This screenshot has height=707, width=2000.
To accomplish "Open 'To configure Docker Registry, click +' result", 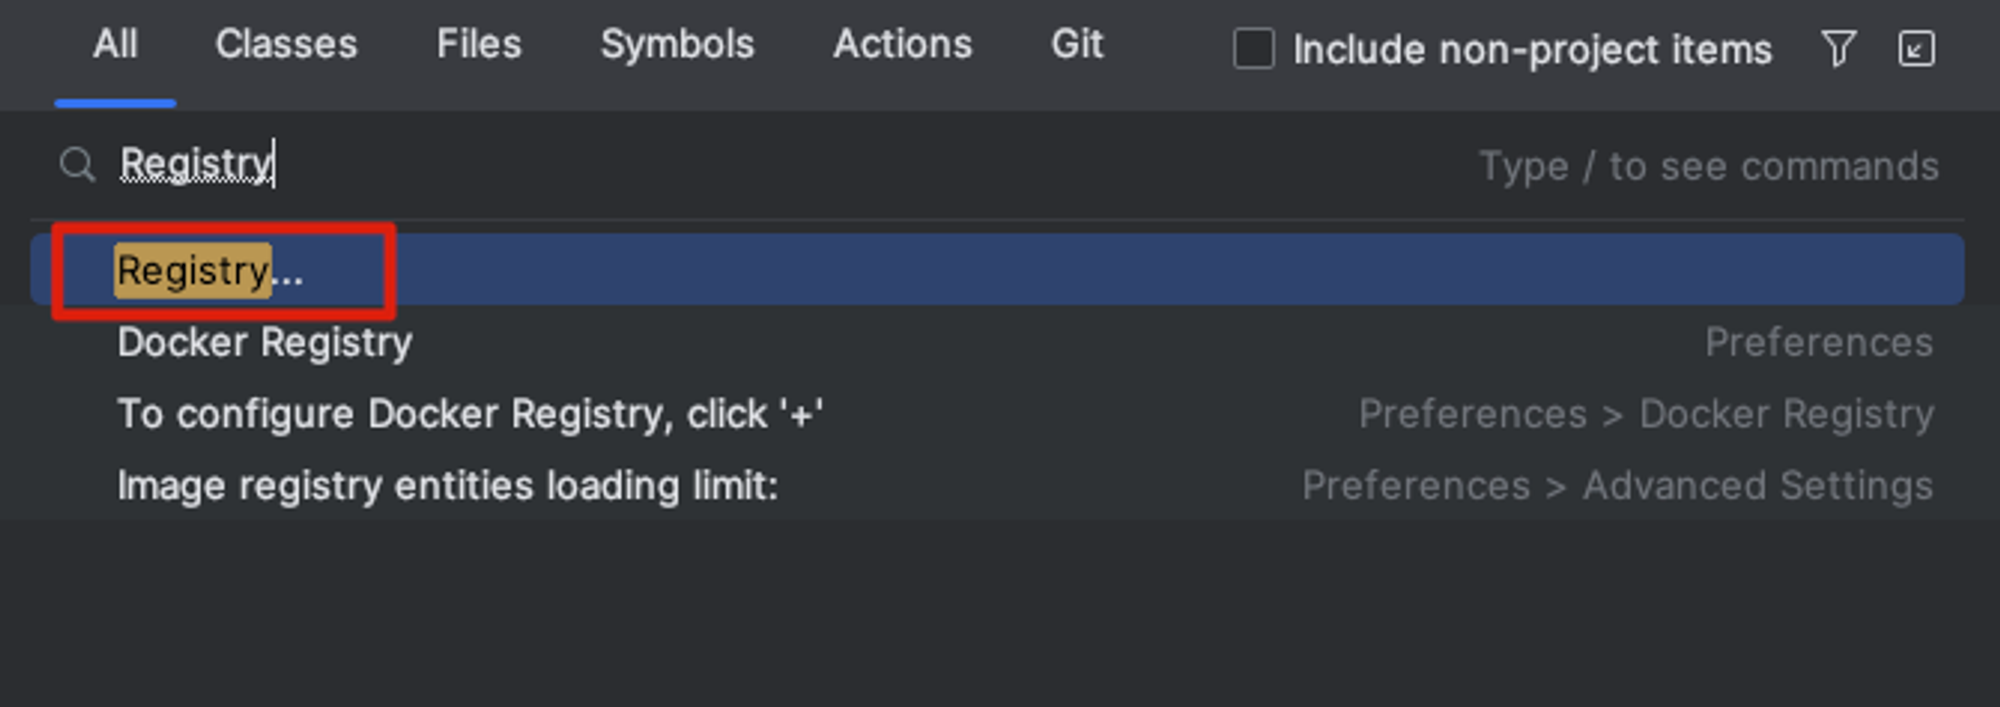I will click(997, 414).
